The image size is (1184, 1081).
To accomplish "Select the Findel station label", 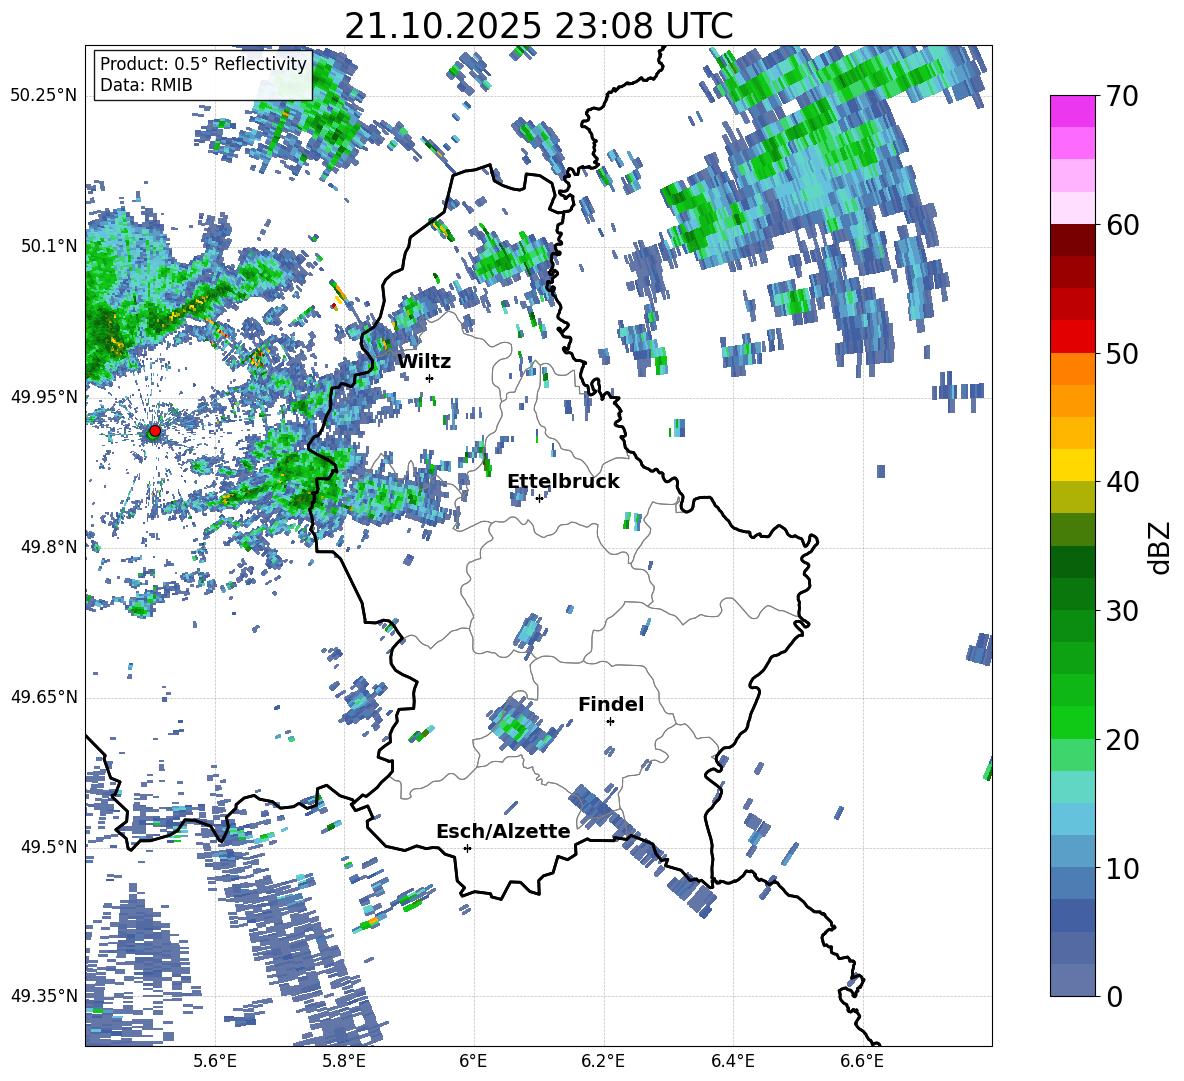I will coord(611,704).
